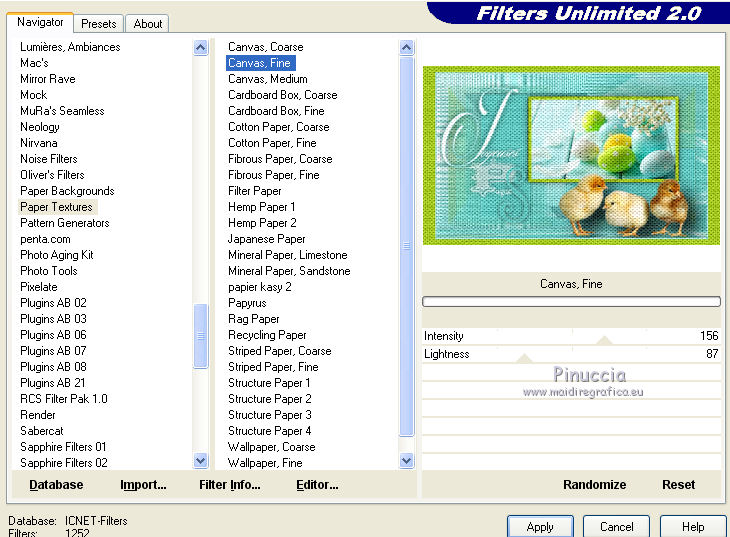Choose Canvas, Fine filter
The width and height of the screenshot is (730, 537).
pos(260,63)
